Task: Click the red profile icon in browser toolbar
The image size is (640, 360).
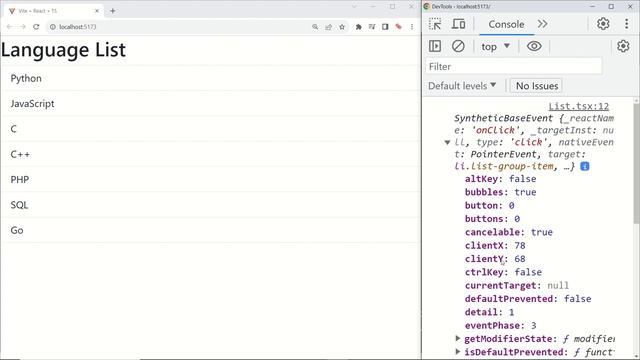Action: [398, 27]
